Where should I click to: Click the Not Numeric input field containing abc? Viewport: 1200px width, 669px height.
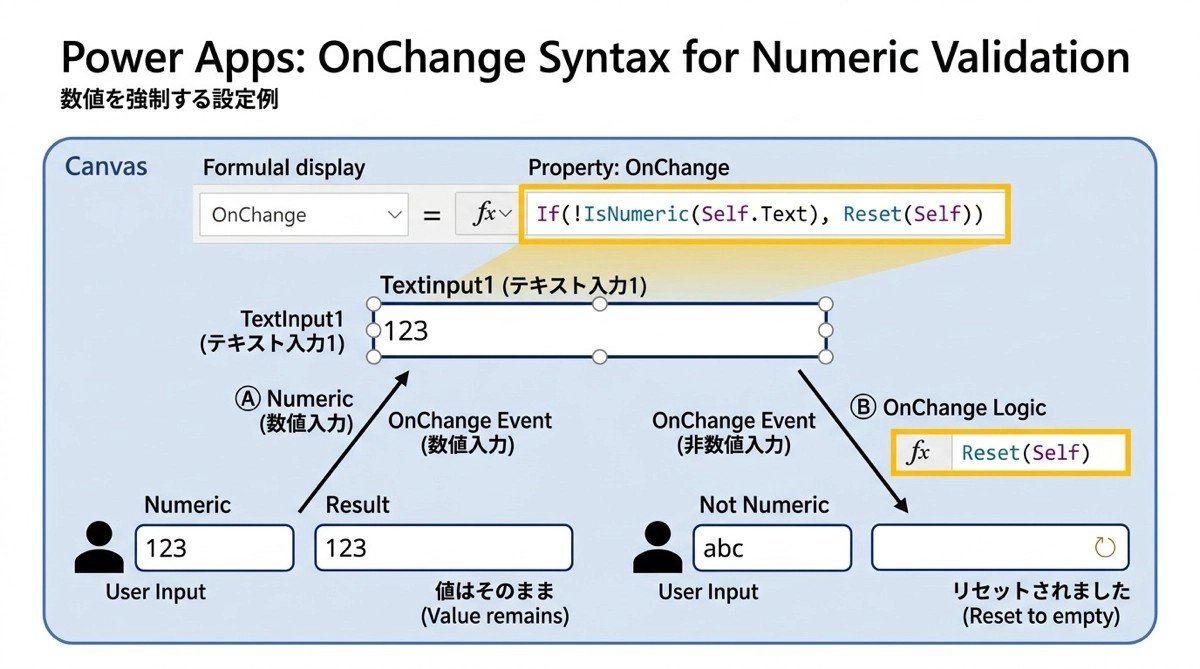tap(771, 548)
